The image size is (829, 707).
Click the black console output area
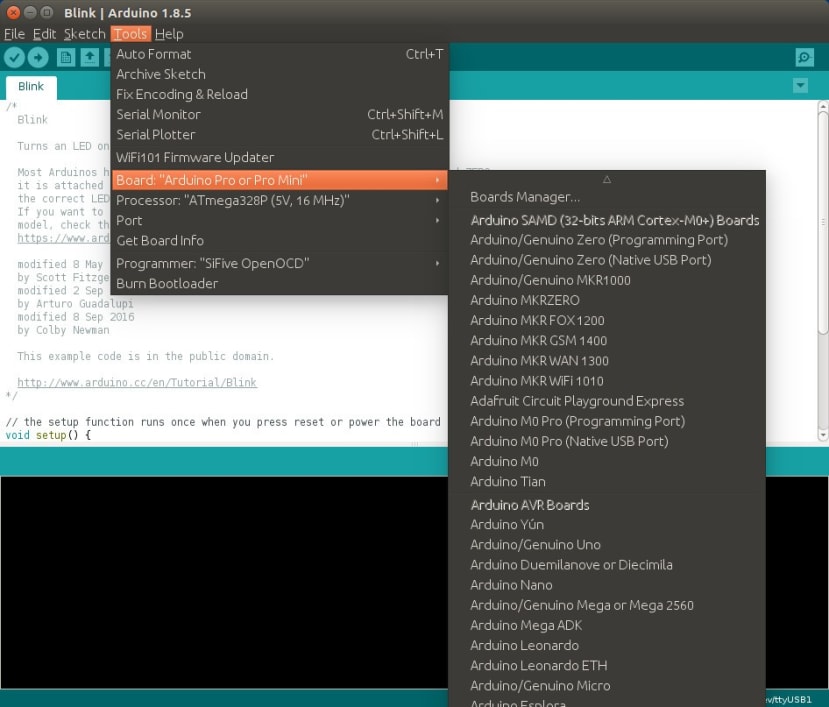224,582
